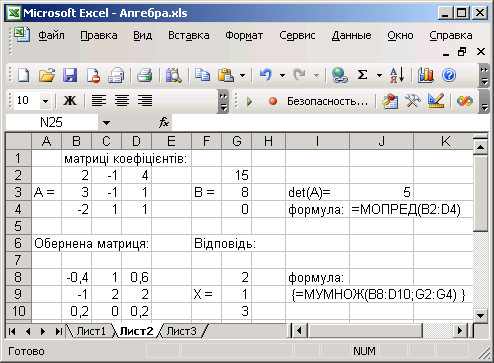Screen dimensions: 494x363
Task: Open Paste options dropdown arrow
Action: coord(243,75)
